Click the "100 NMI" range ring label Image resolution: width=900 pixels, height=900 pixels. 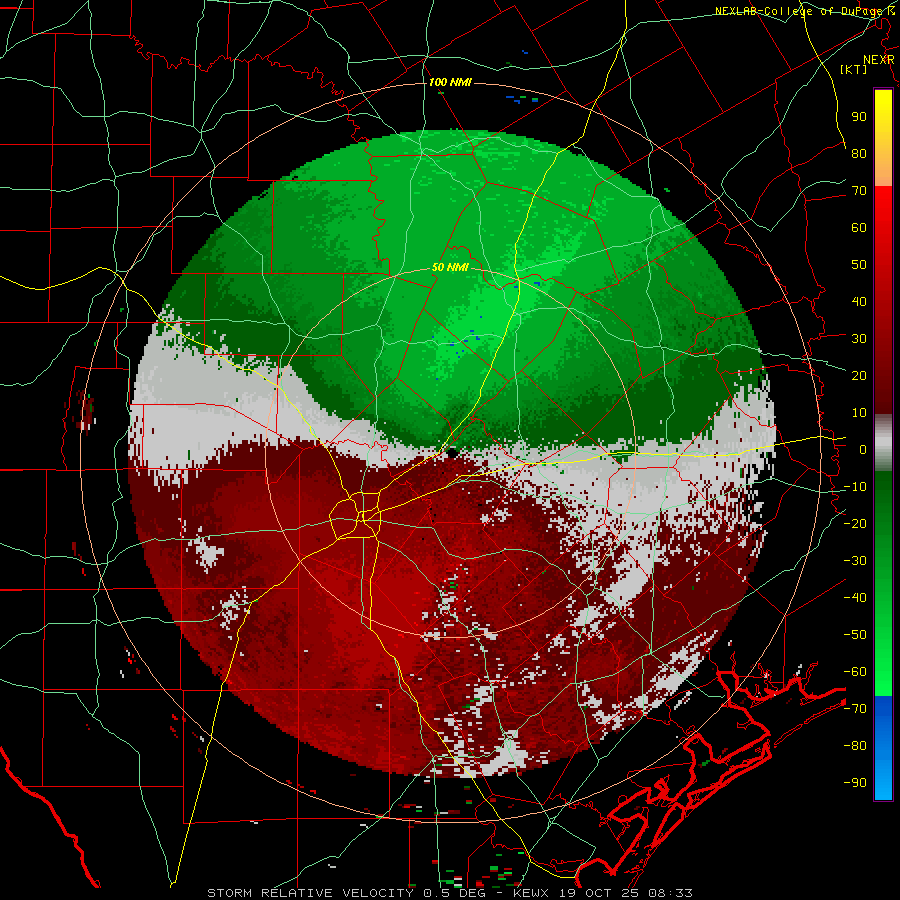click(x=450, y=83)
